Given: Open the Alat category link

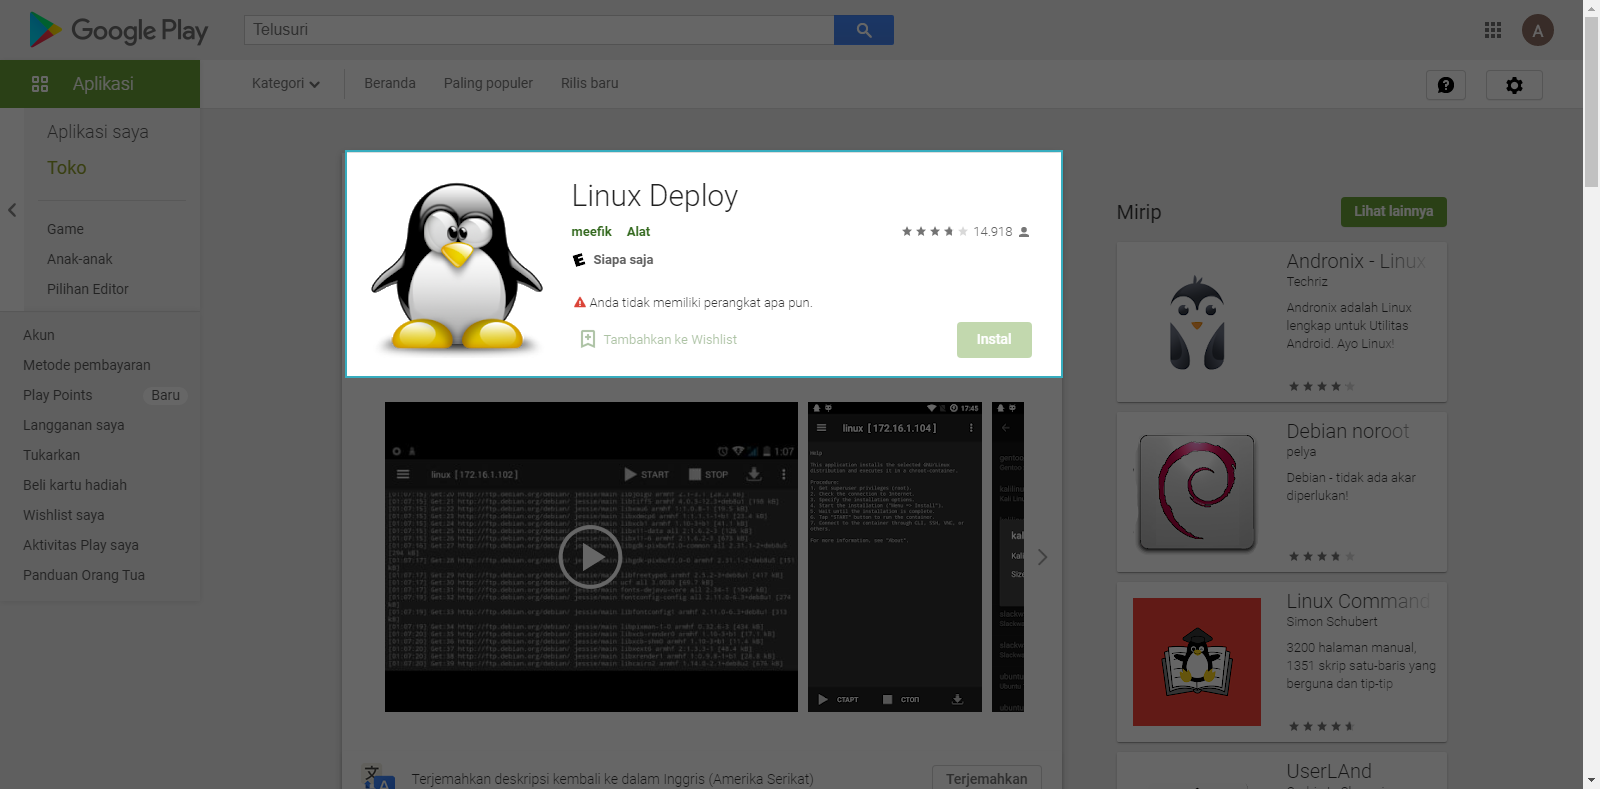Looking at the screenshot, I should pyautogui.click(x=638, y=231).
